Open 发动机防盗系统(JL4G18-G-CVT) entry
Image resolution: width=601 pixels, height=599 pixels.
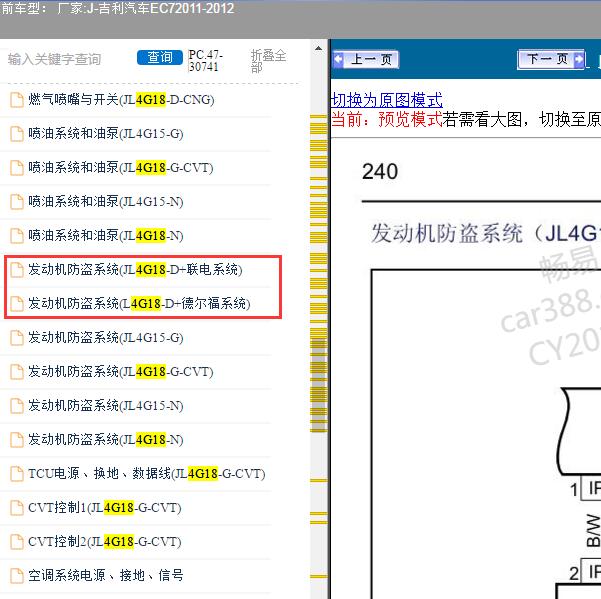pyautogui.click(x=121, y=372)
